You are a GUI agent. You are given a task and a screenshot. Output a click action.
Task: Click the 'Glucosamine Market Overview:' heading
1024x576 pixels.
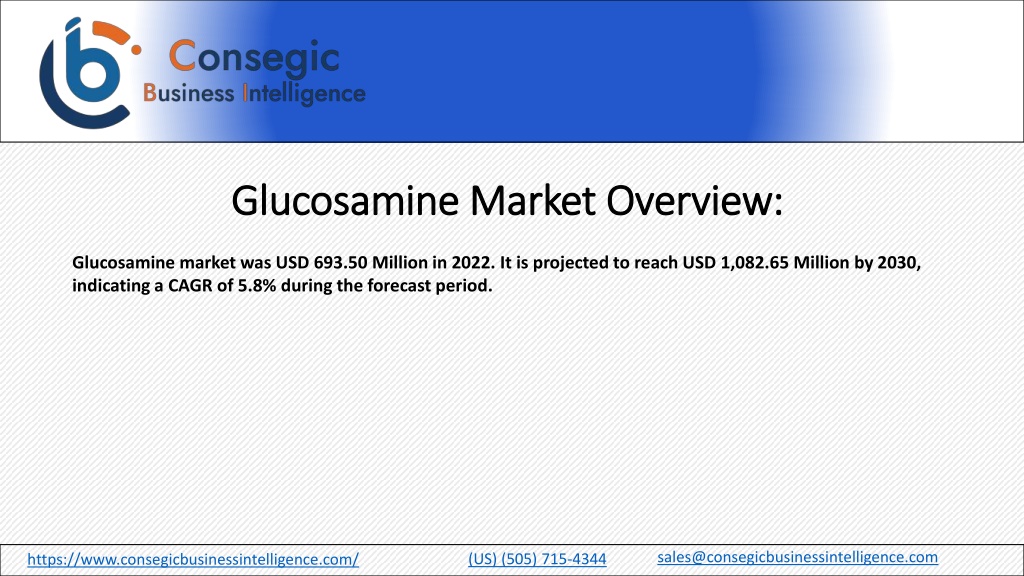(507, 200)
